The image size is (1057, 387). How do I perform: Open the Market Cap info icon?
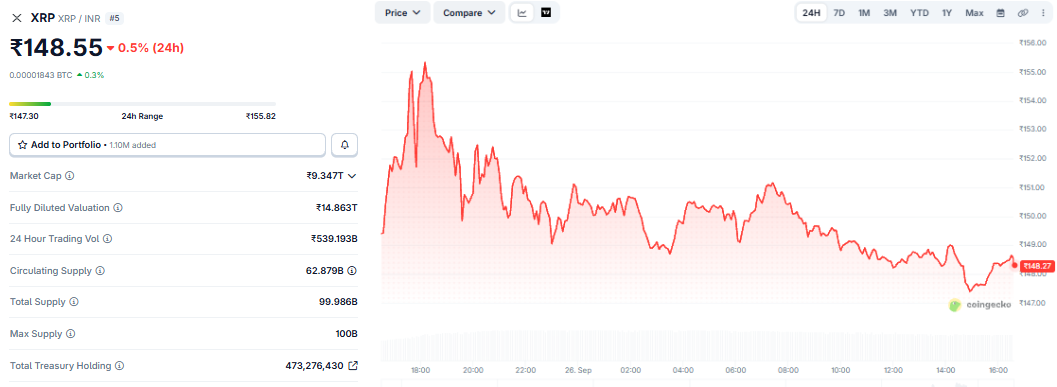[70, 176]
